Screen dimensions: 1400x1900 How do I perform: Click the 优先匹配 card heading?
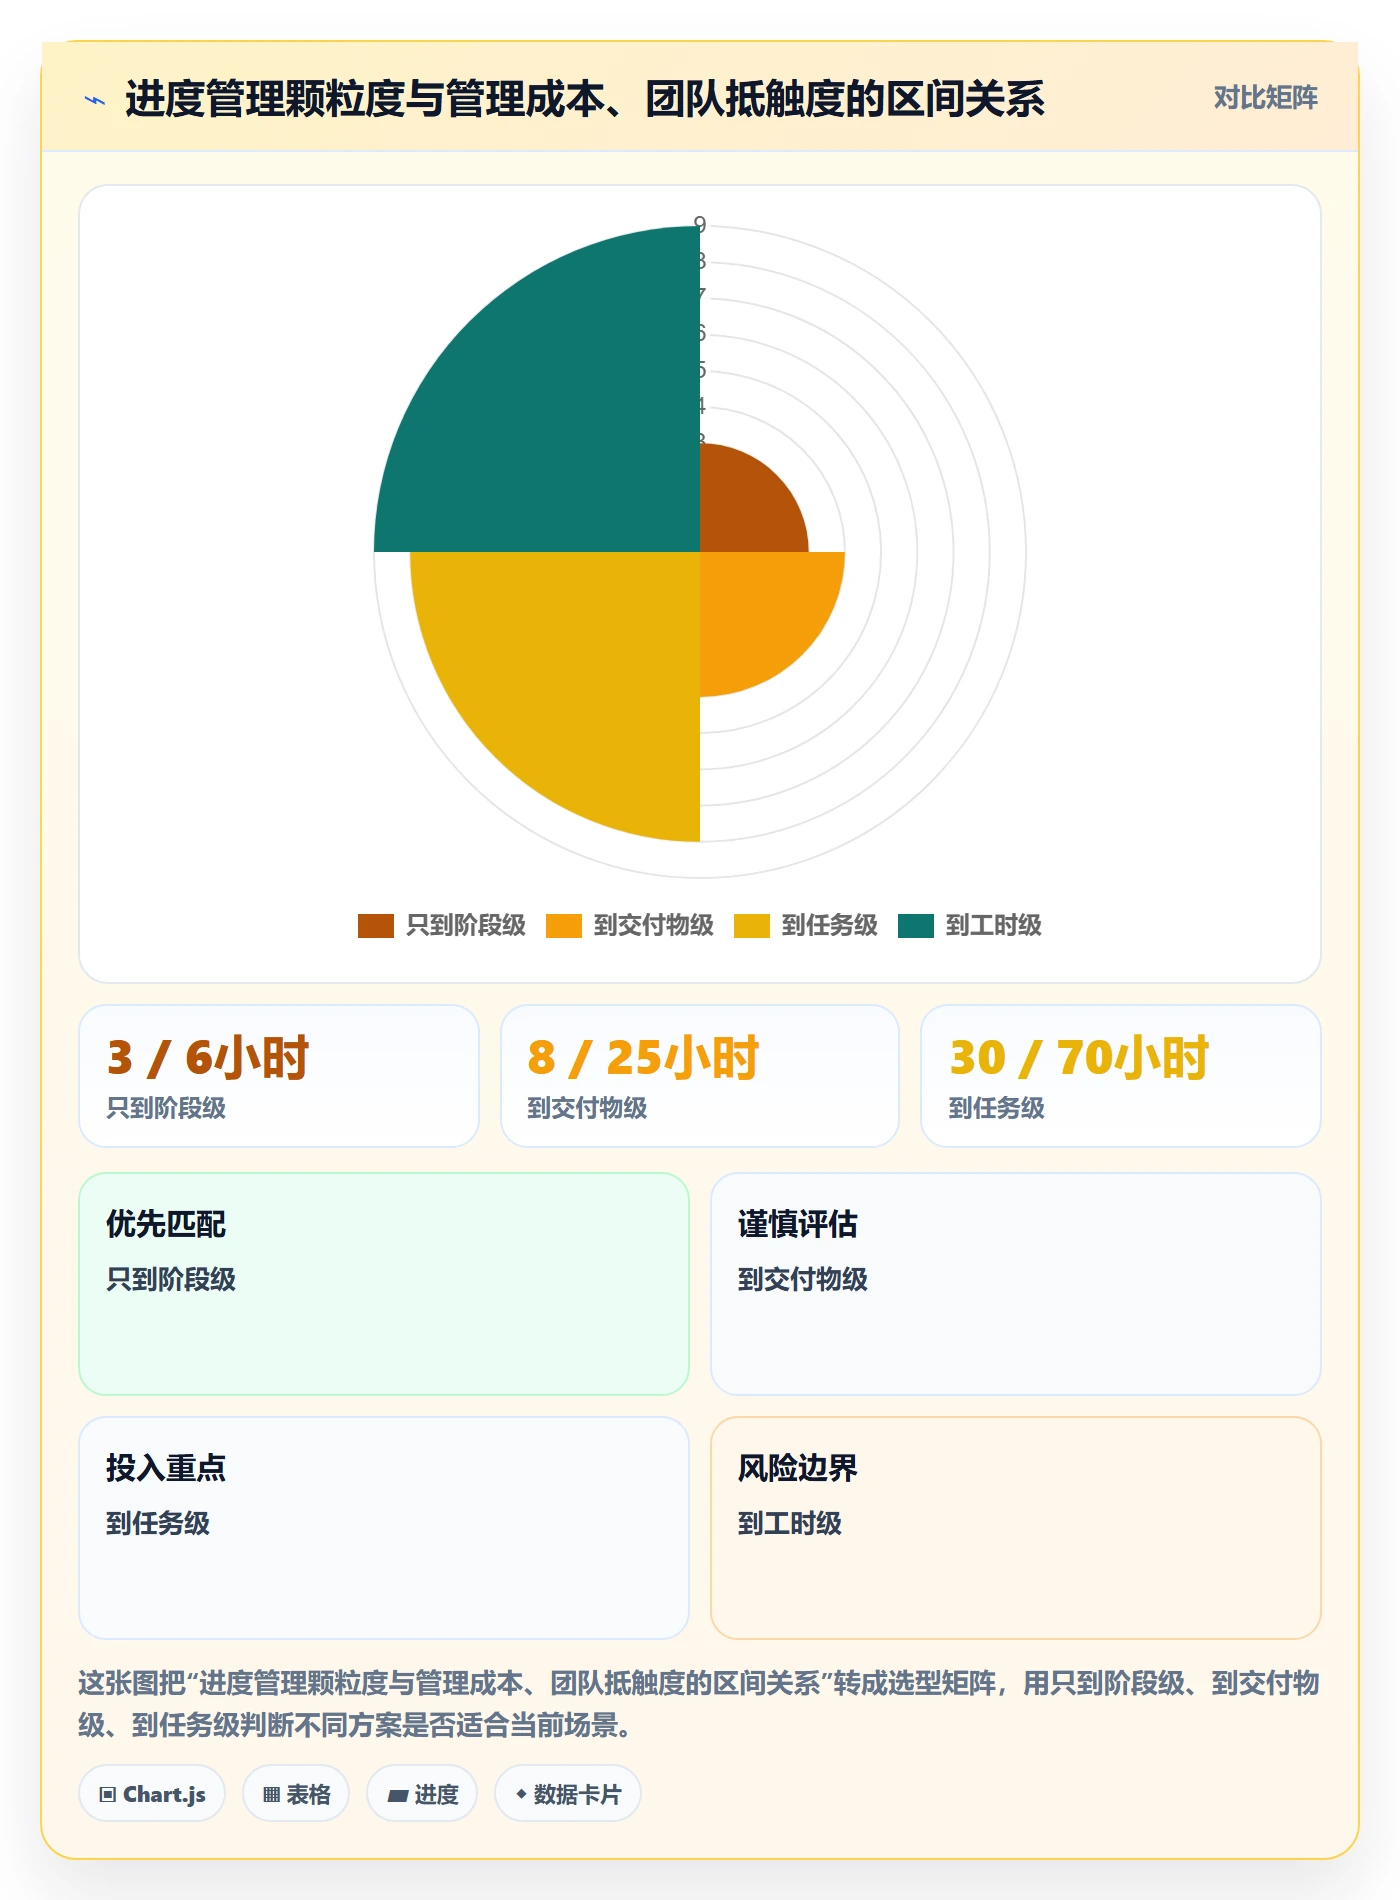click(166, 1224)
